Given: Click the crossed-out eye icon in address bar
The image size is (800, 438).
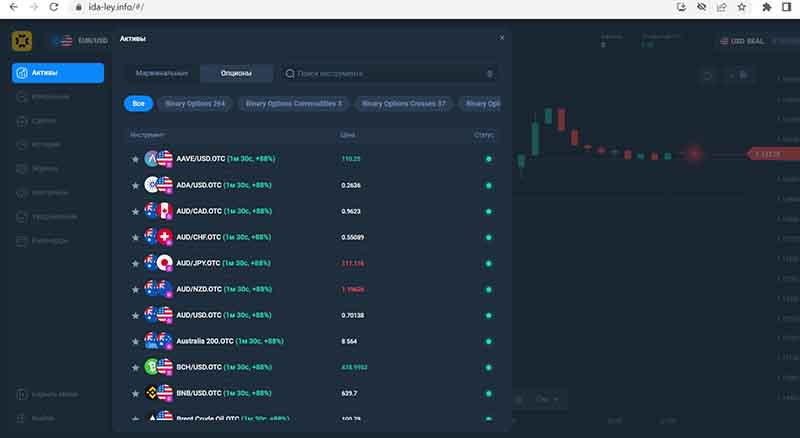Looking at the screenshot, I should (x=702, y=7).
